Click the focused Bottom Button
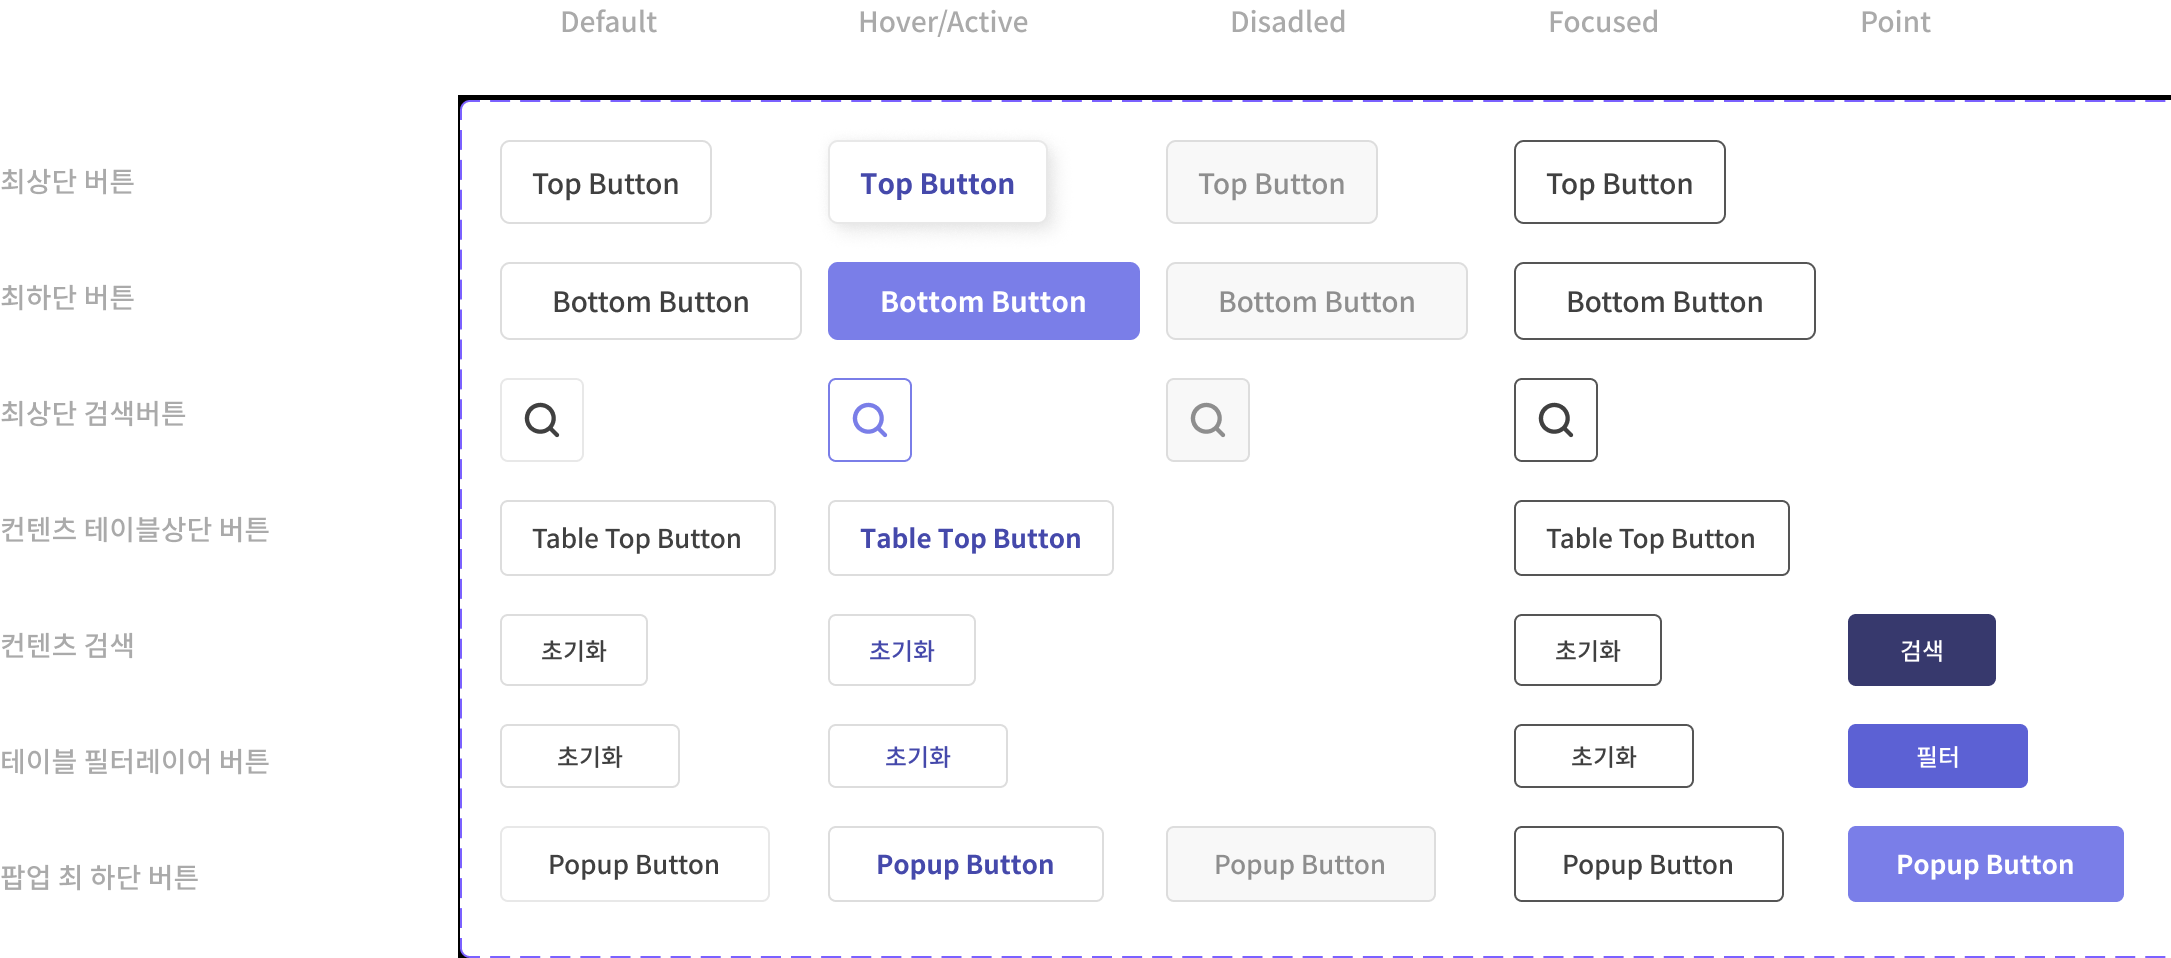The image size is (2171, 958). (x=1665, y=301)
